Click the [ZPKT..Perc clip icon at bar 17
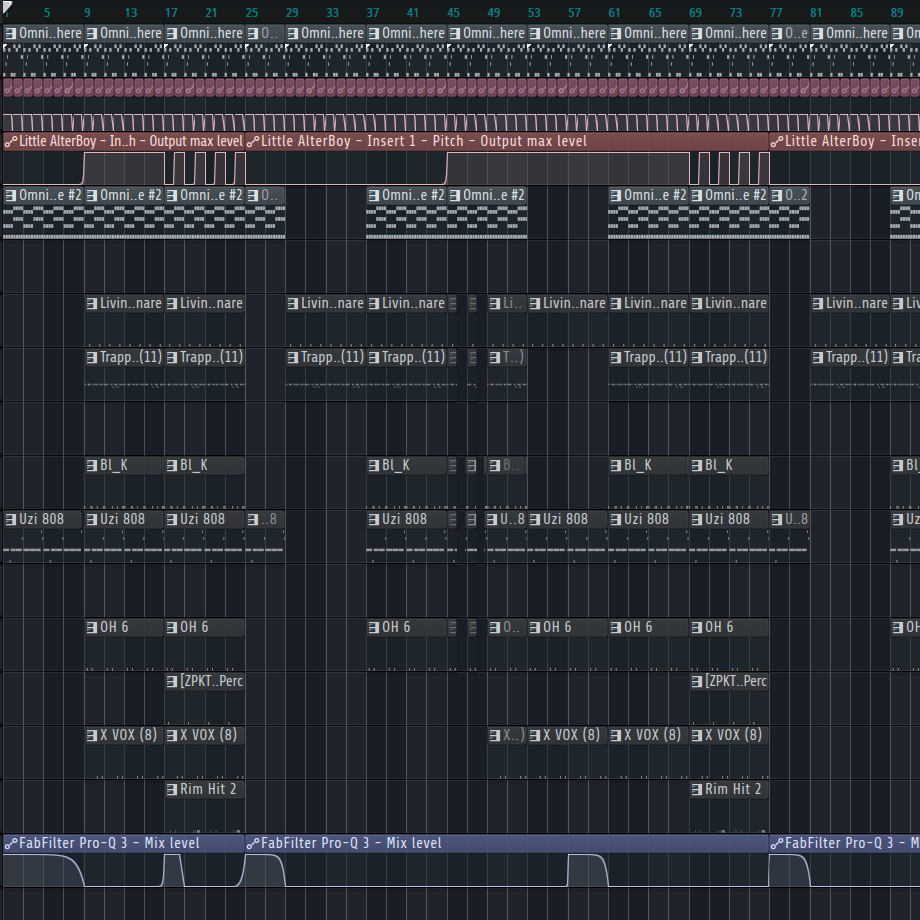 (172, 681)
